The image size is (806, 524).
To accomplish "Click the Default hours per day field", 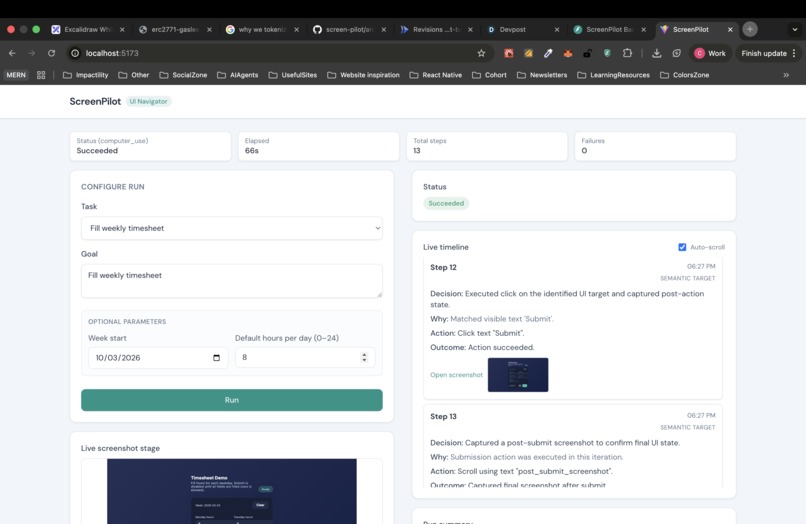I will (305, 357).
